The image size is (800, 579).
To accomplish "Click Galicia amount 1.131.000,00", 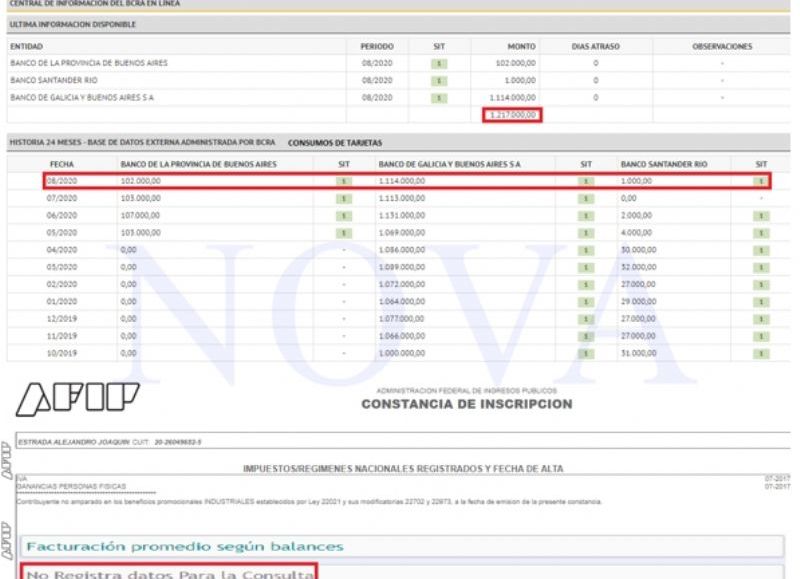I will pos(402,216).
